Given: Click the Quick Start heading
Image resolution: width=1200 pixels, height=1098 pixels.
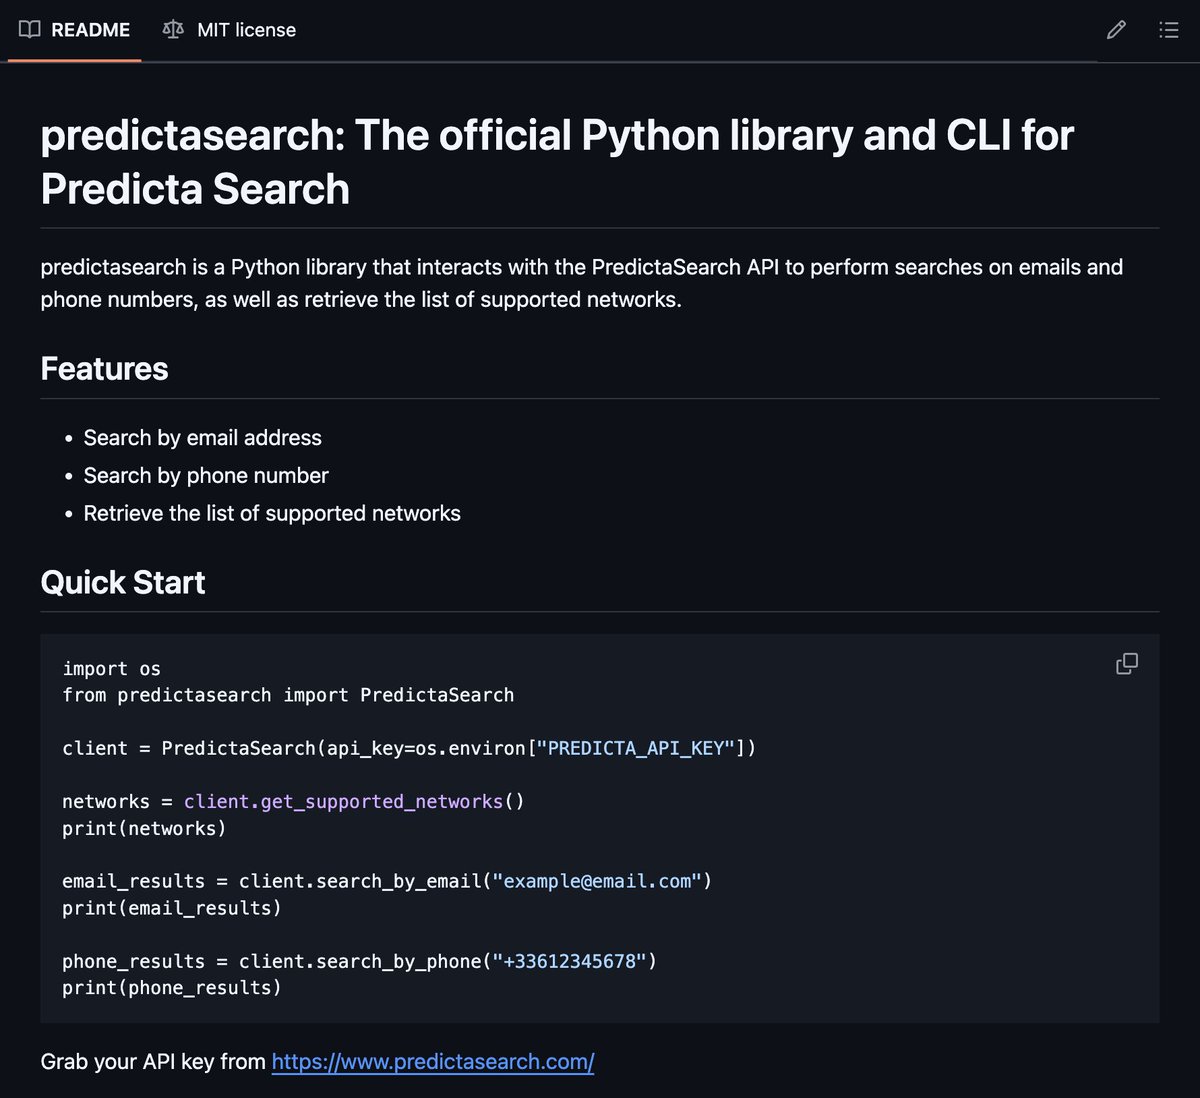Looking at the screenshot, I should [123, 582].
